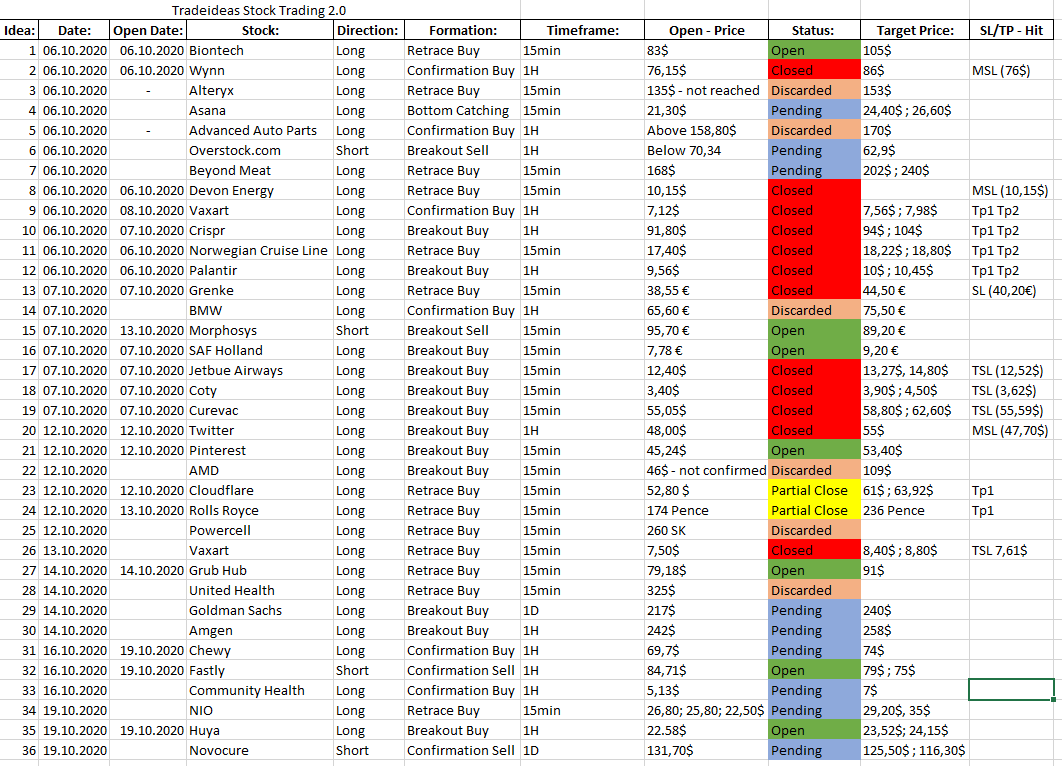Click the green Open status in Biontech row

pyautogui.click(x=814, y=51)
